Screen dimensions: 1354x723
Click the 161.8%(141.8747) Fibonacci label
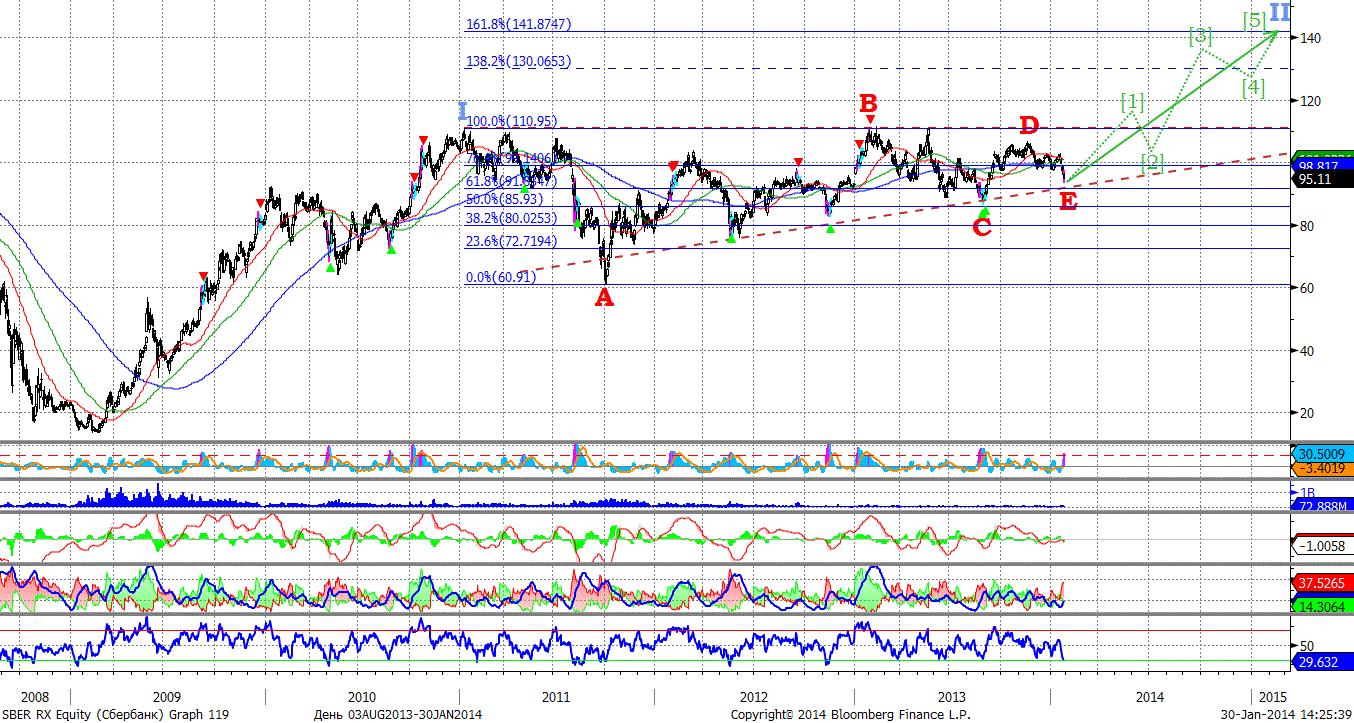tap(519, 24)
